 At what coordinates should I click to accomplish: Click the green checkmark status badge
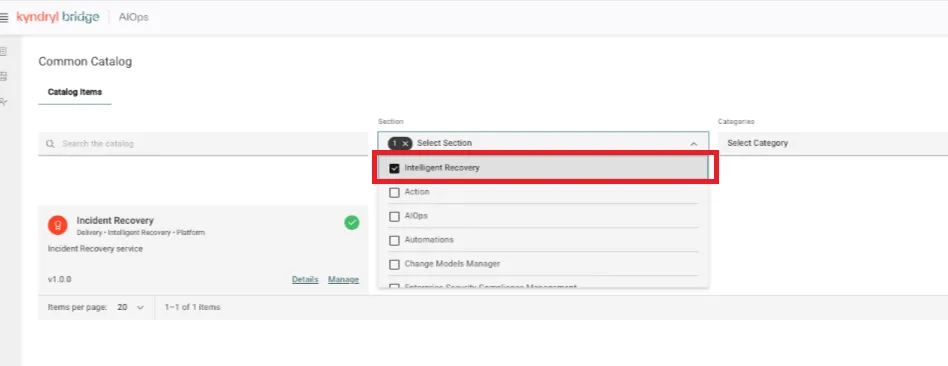coord(352,223)
